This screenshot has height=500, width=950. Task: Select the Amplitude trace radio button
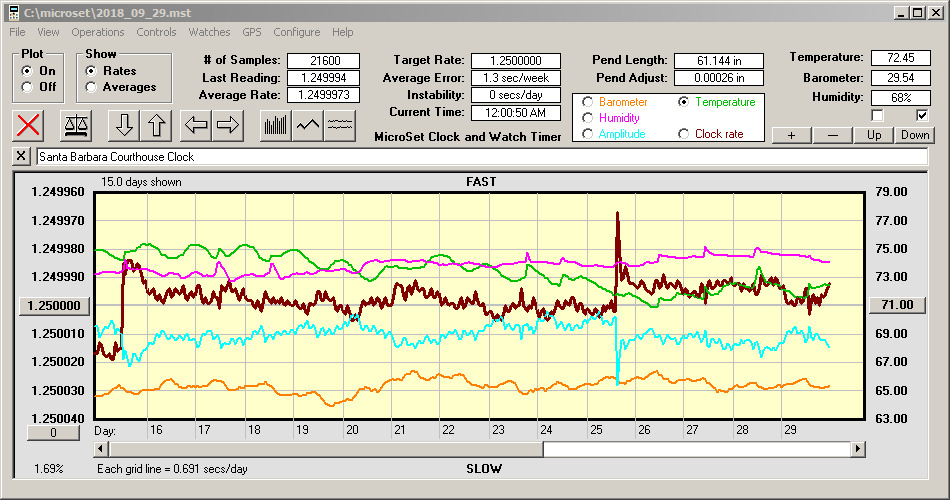point(587,134)
